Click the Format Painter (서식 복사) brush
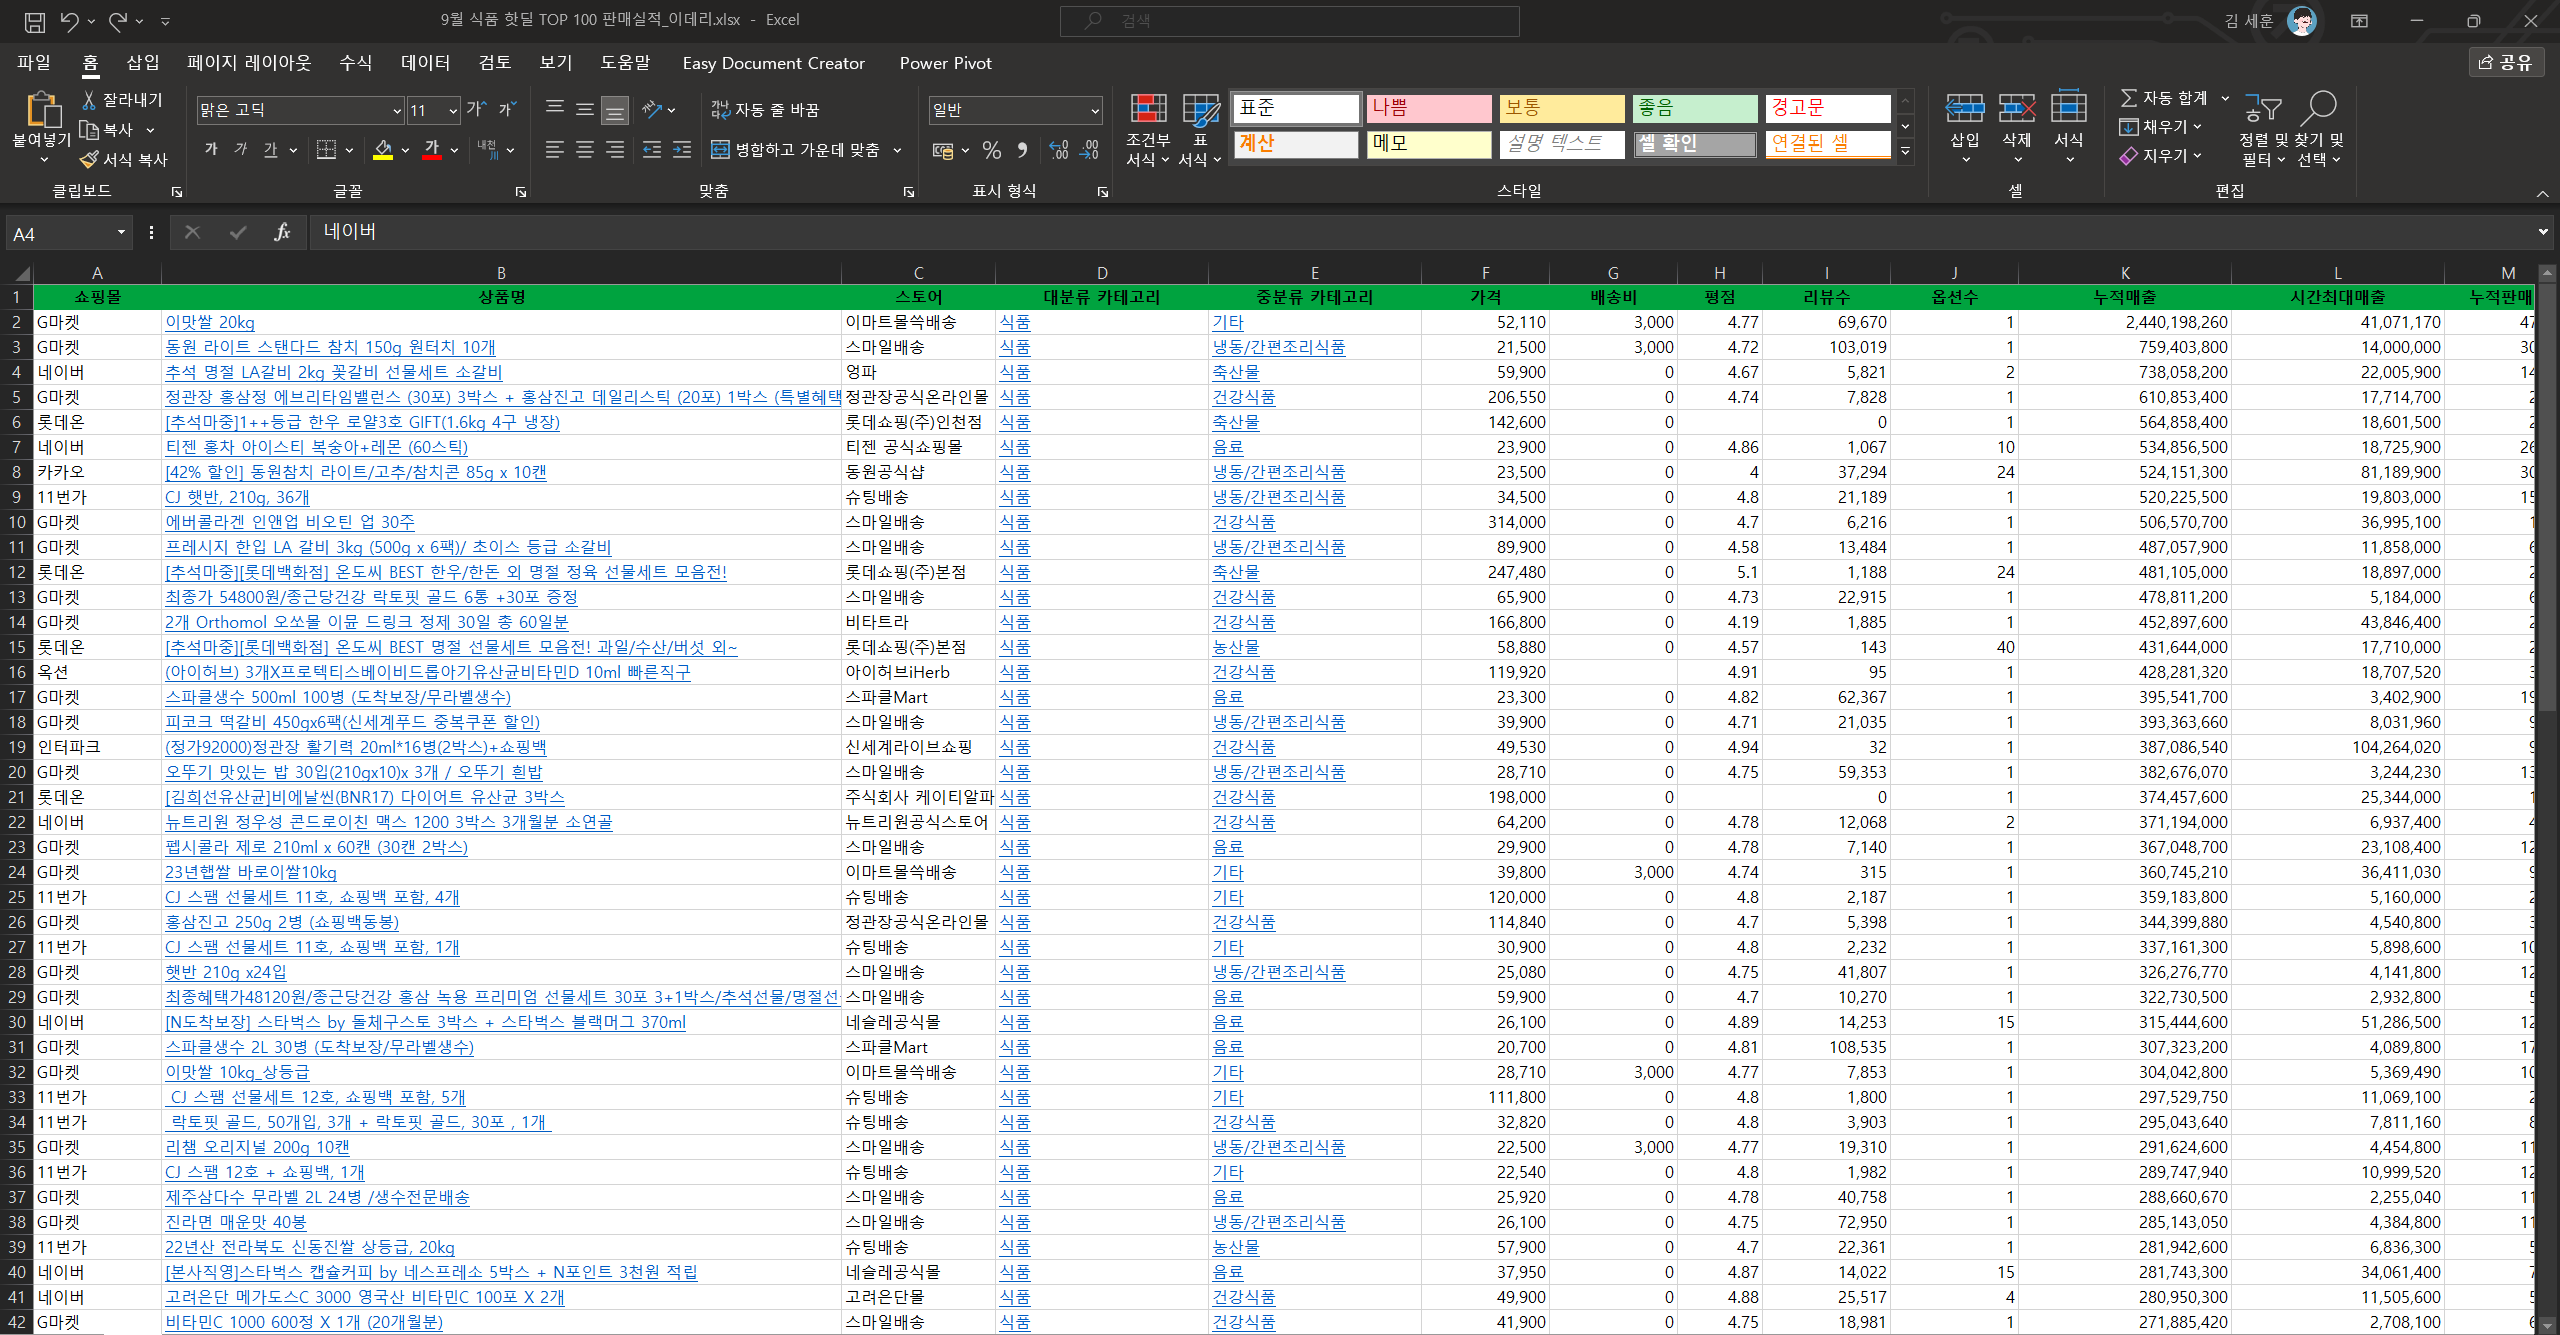Viewport: 2560px width, 1335px height. [x=89, y=159]
